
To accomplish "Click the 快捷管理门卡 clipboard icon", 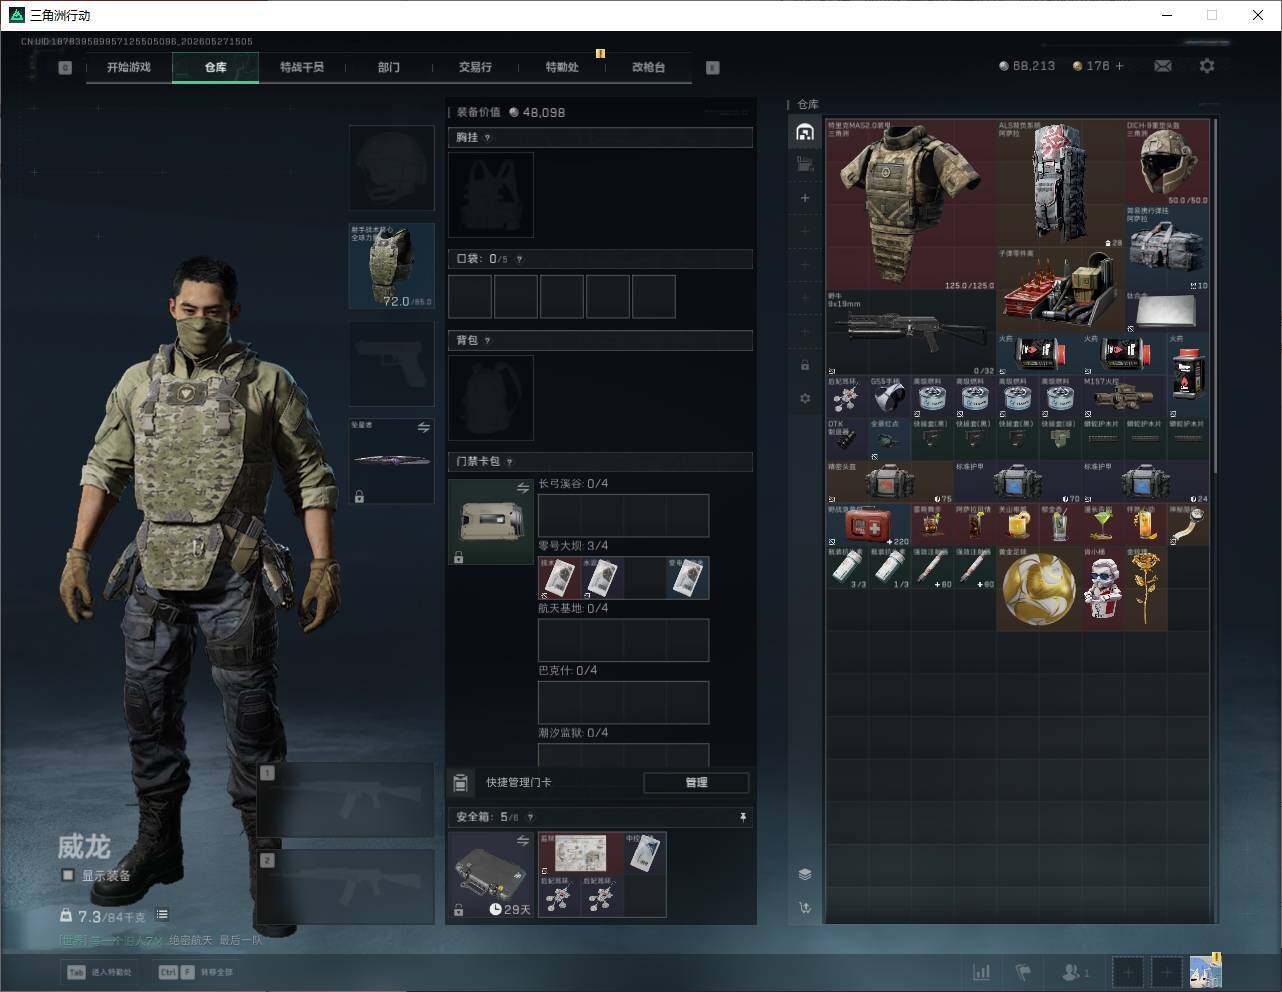I will [x=460, y=782].
